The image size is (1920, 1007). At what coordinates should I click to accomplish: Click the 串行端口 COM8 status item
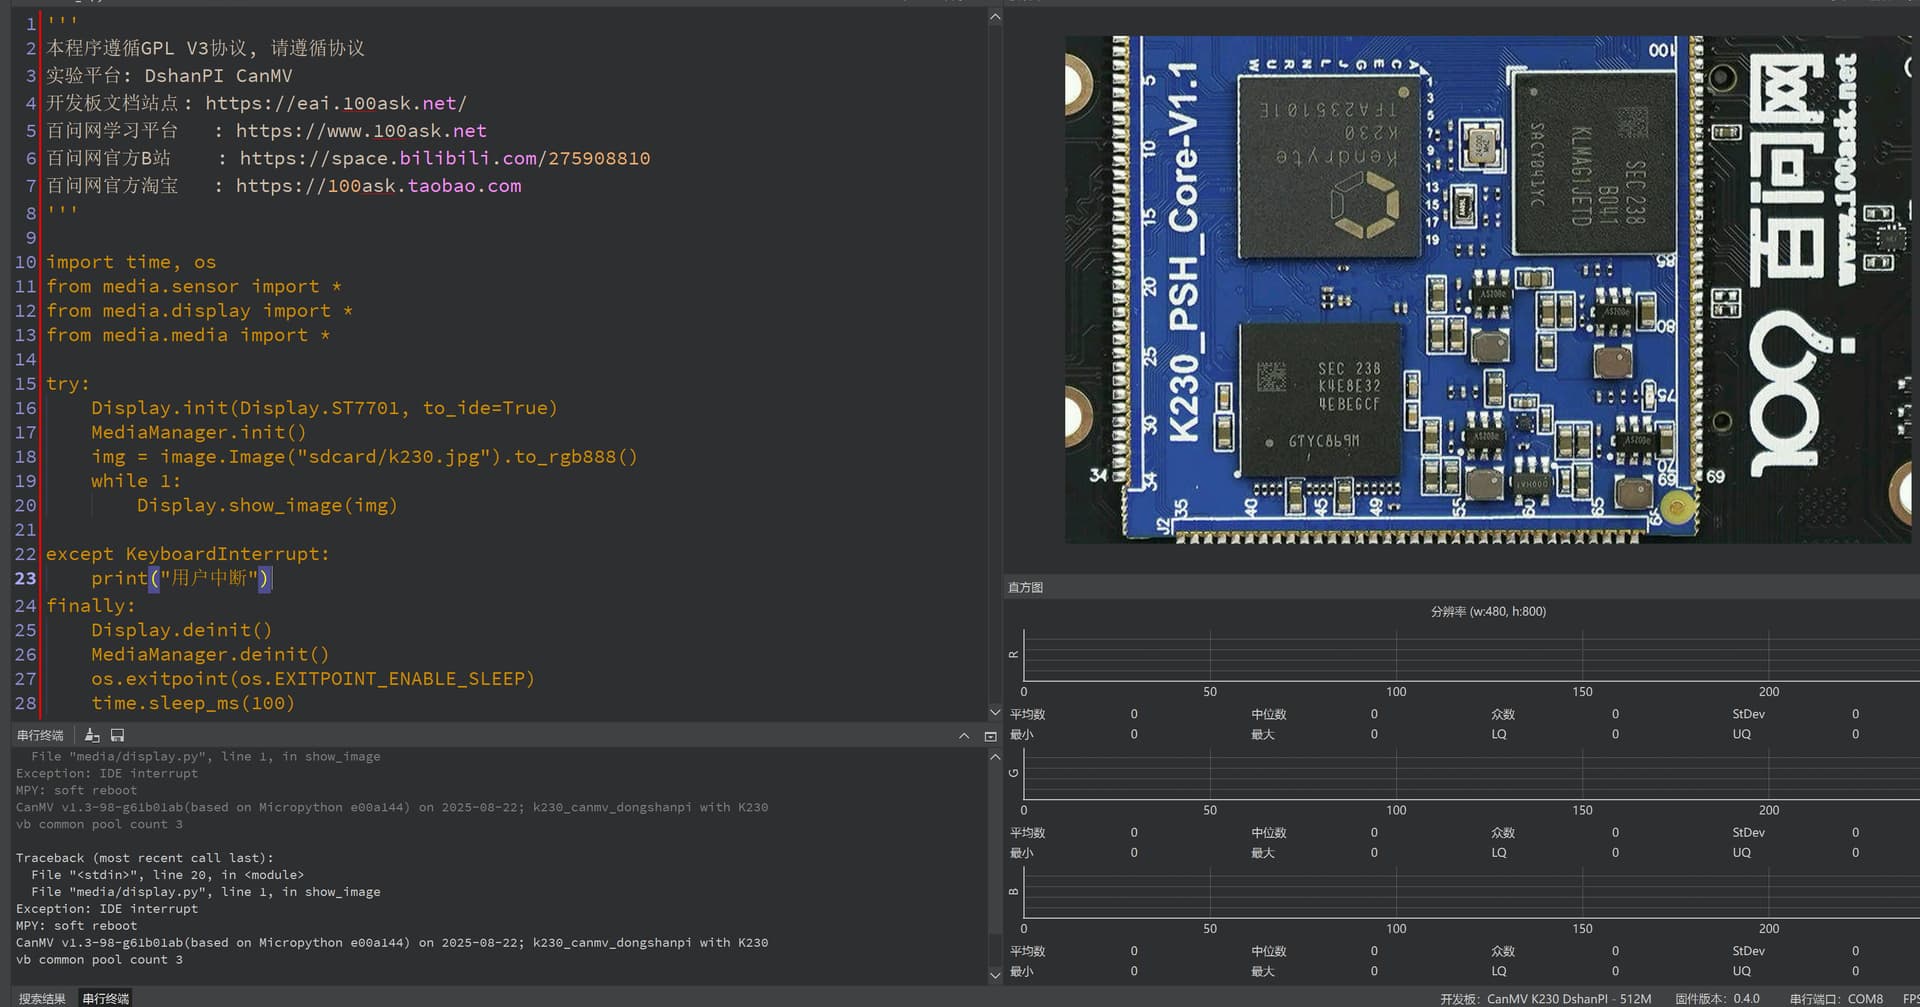pos(1836,998)
